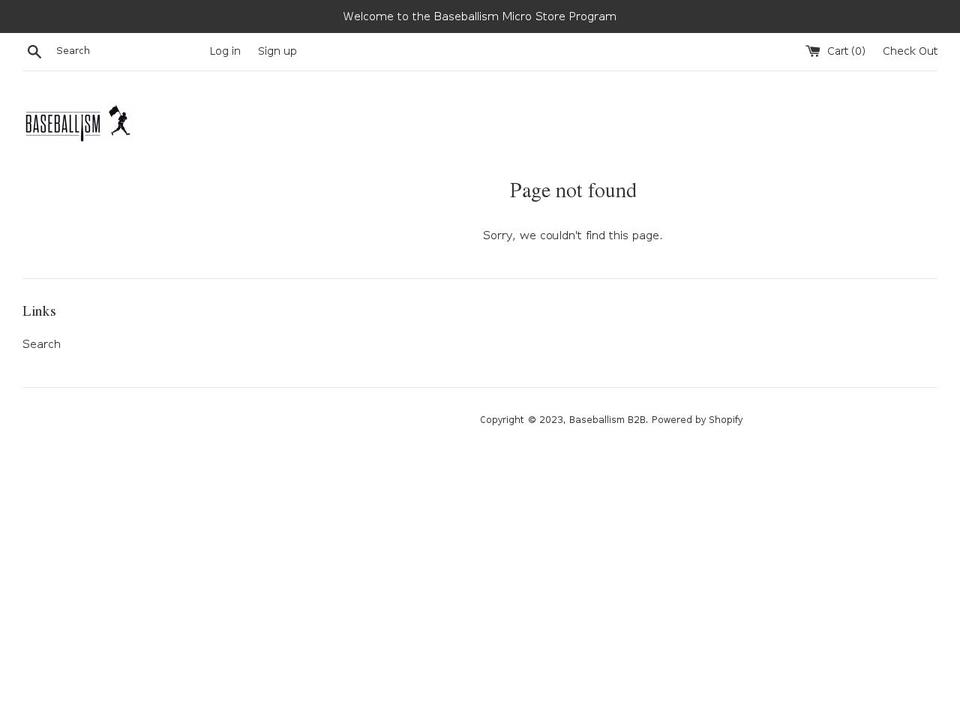Click the Baseballism B2B footer link
The height and width of the screenshot is (720, 960).
[607, 419]
